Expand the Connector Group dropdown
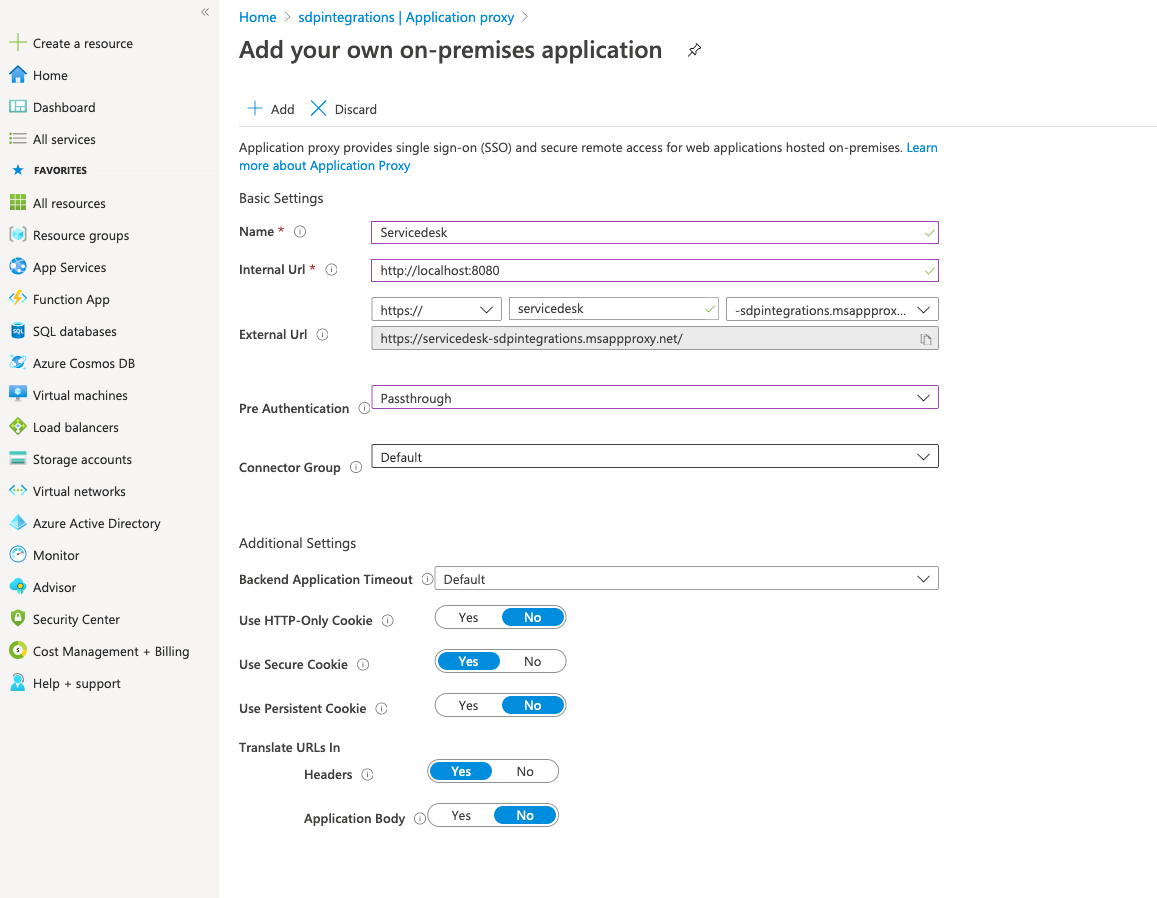Image resolution: width=1157 pixels, height=898 pixels. click(654, 457)
